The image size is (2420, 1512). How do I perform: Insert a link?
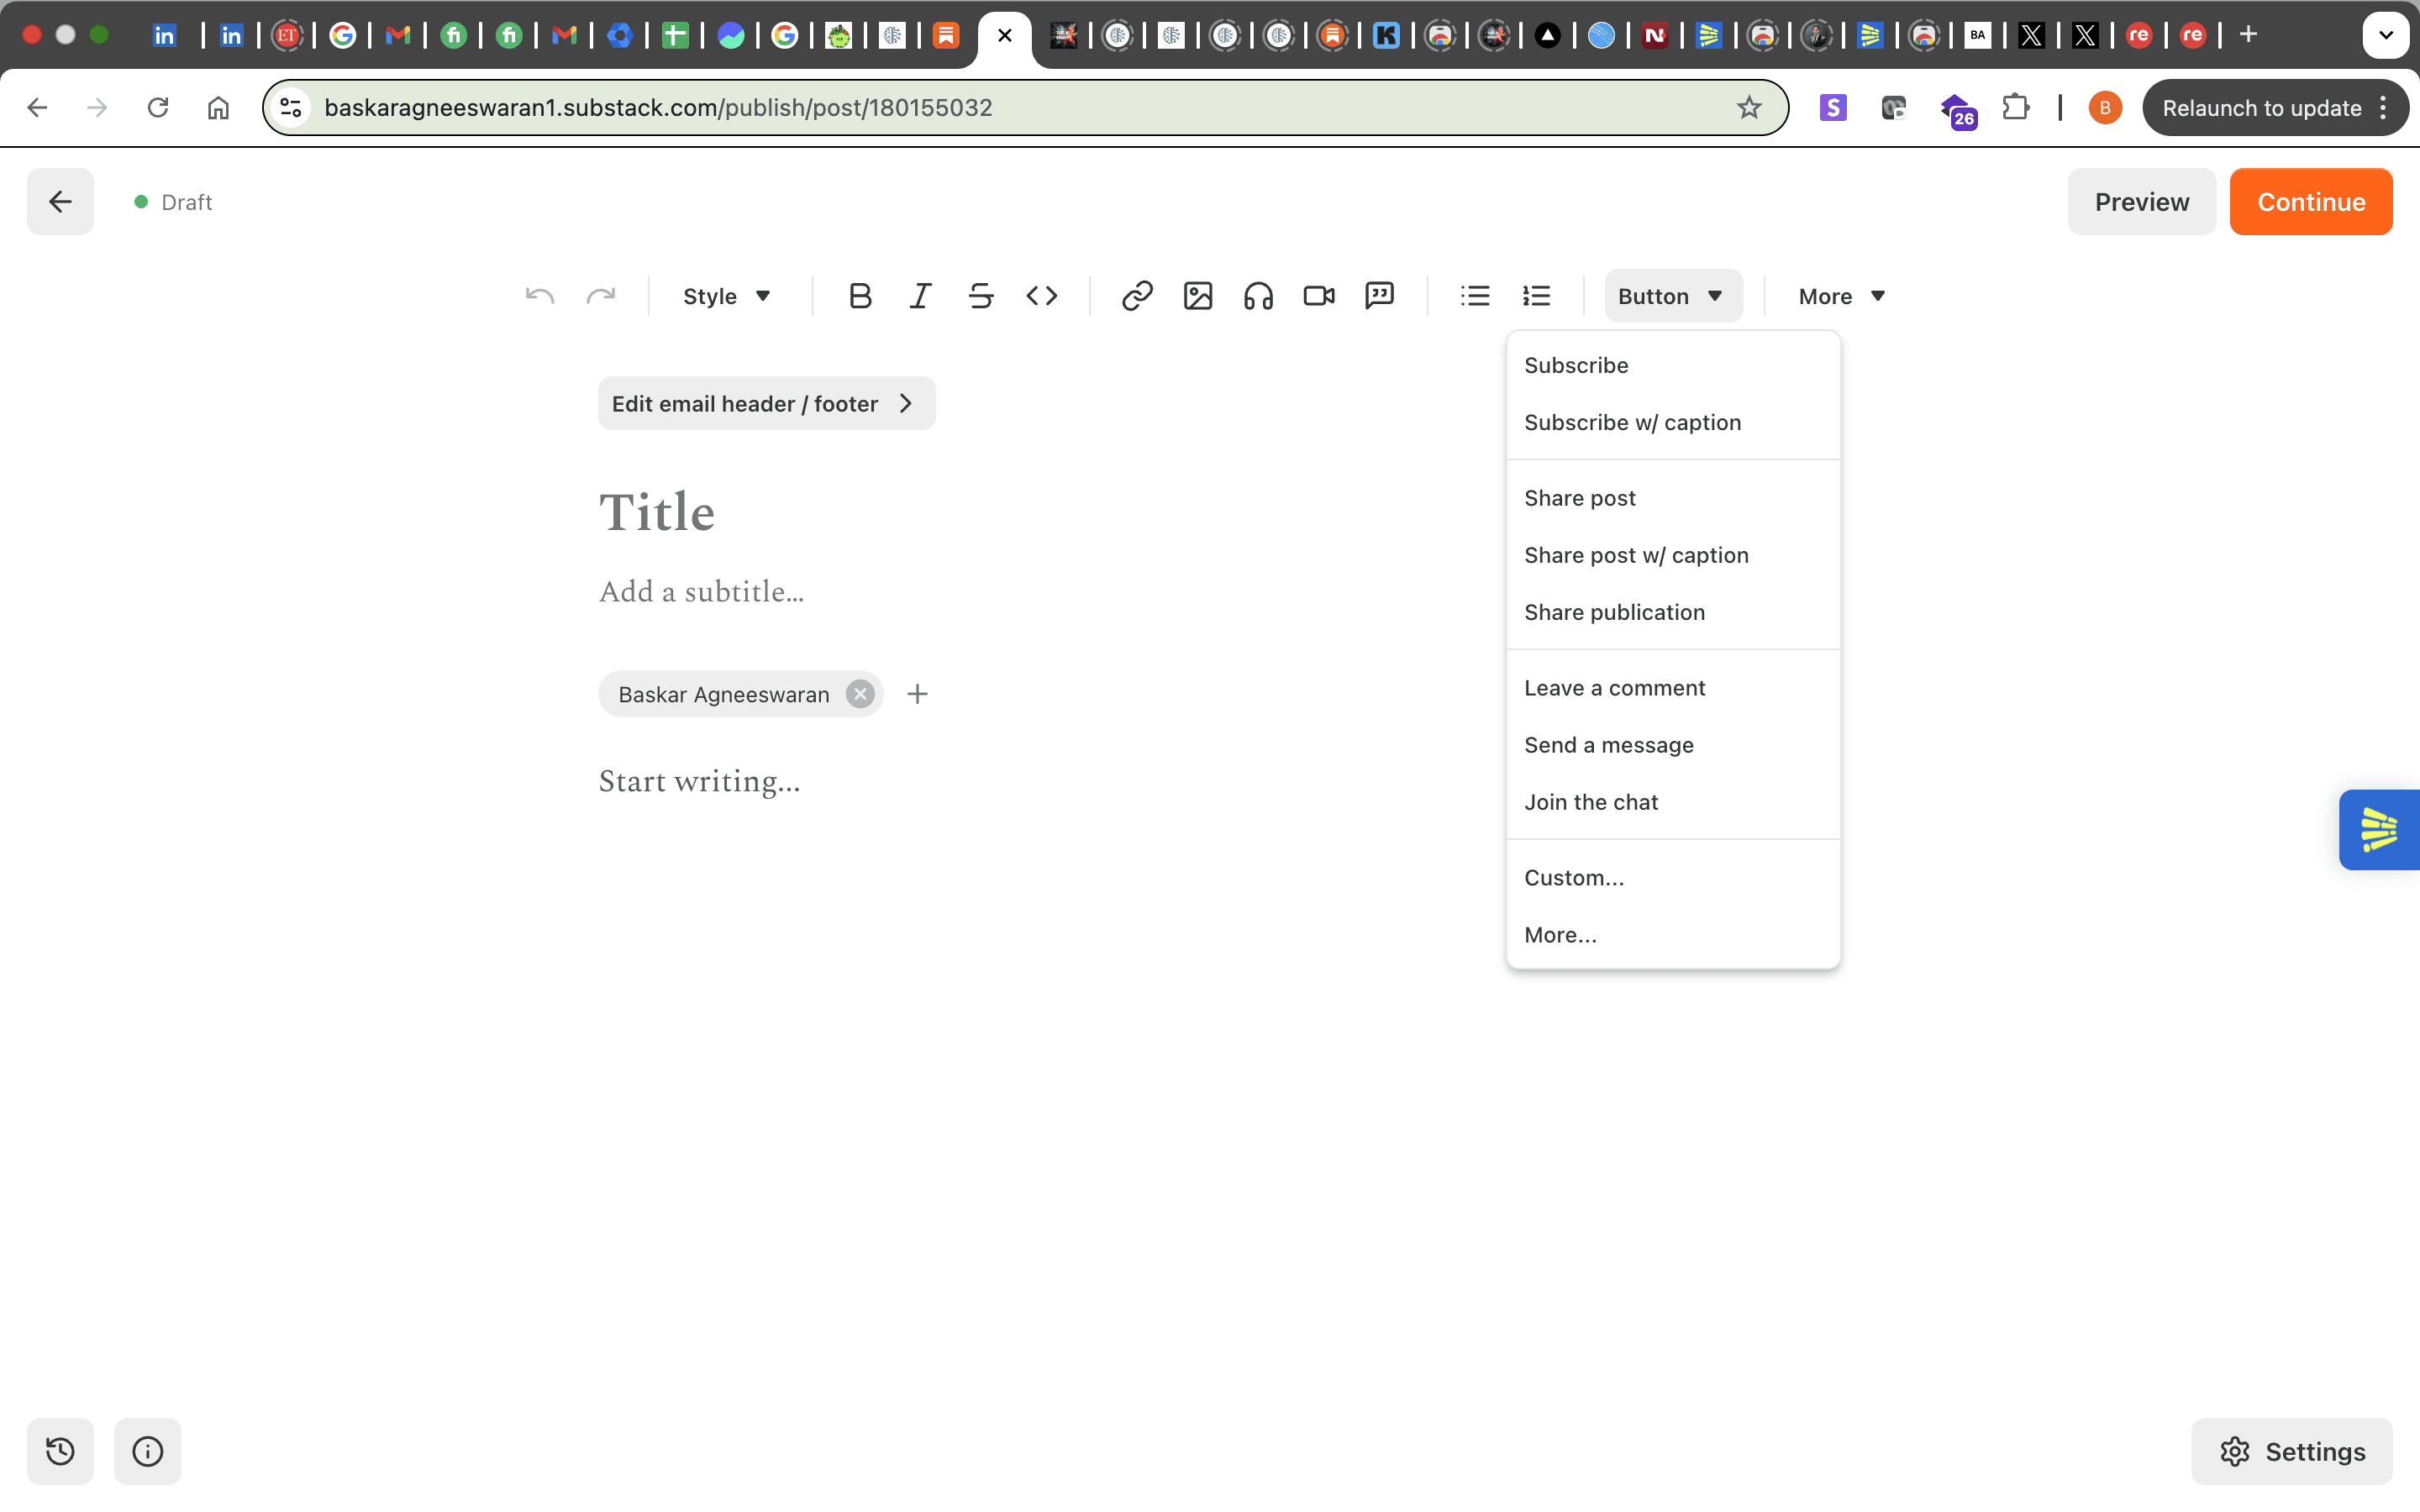click(x=1137, y=296)
